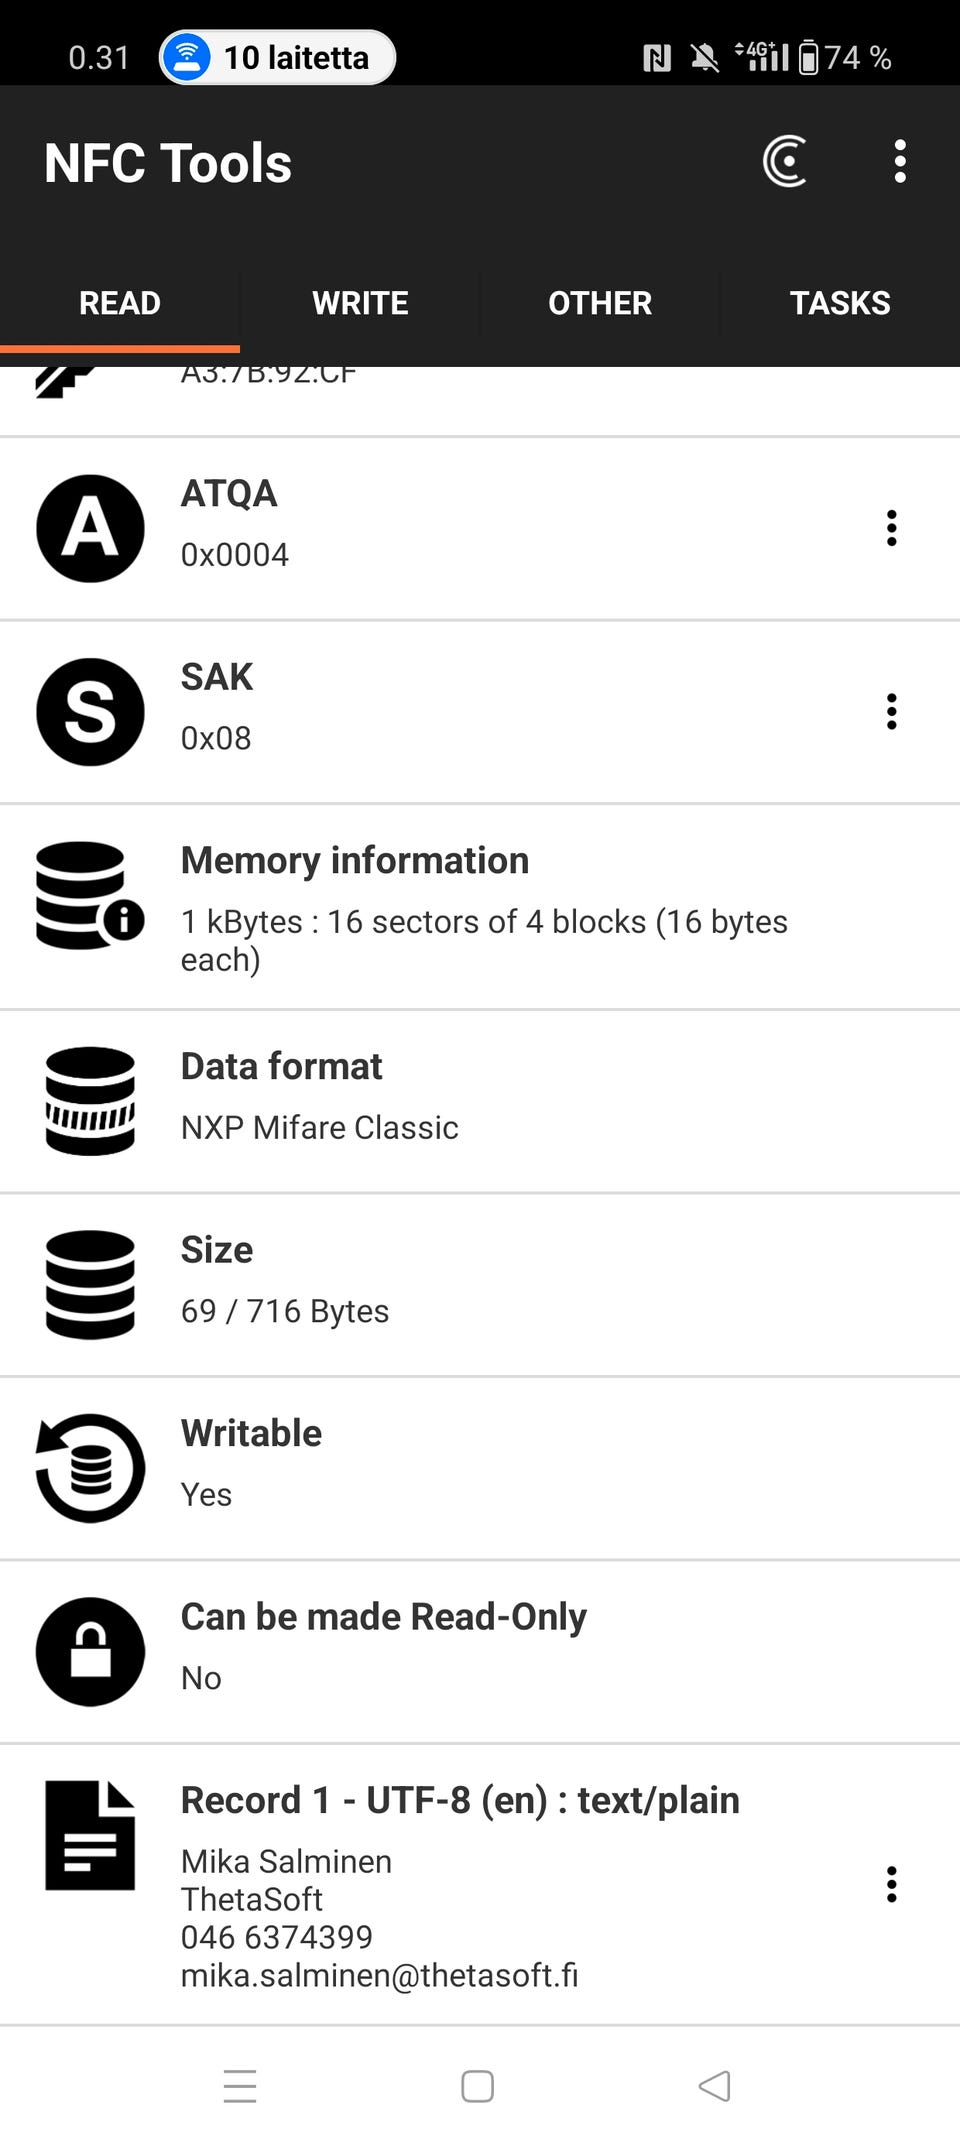Tap the Memory information database icon
Screen dimensions: 960x2146
click(x=89, y=896)
